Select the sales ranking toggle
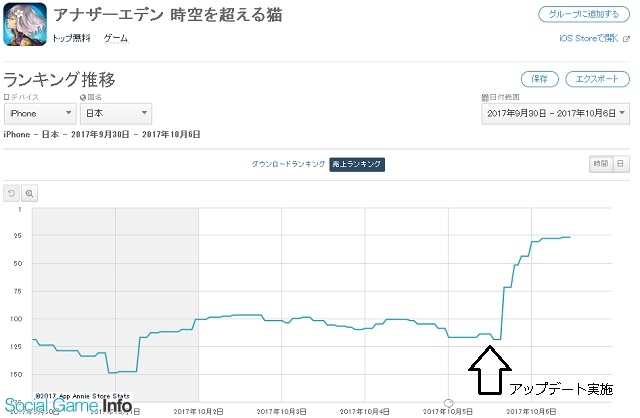 tap(357, 163)
